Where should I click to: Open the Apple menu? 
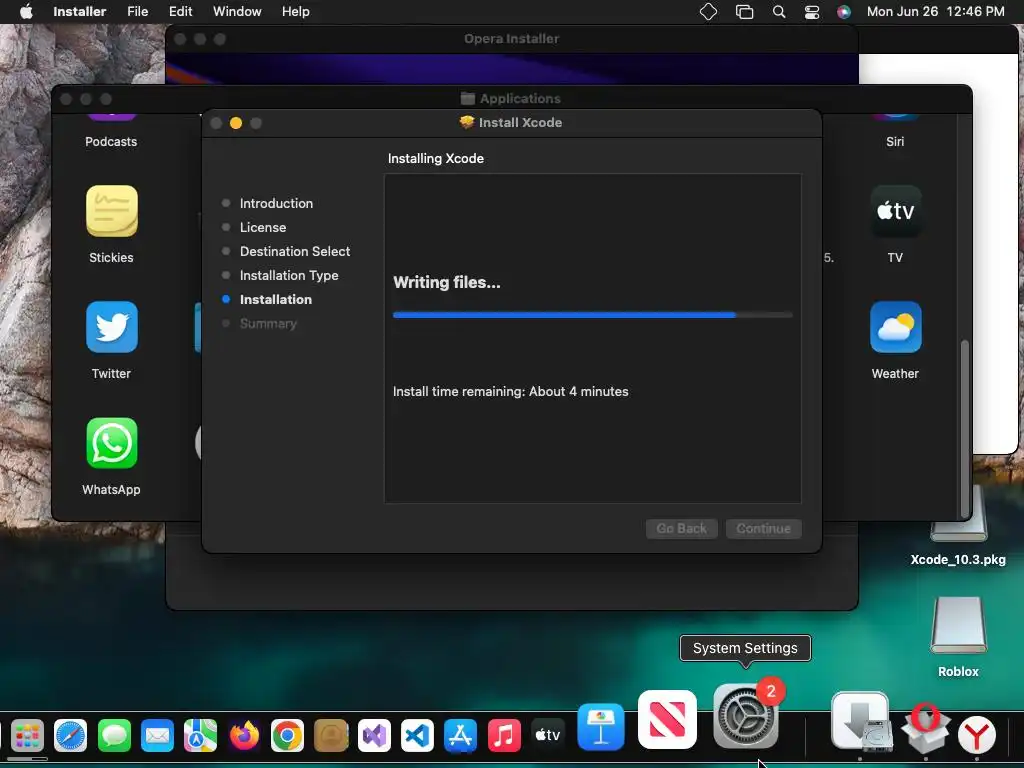(x=26, y=12)
